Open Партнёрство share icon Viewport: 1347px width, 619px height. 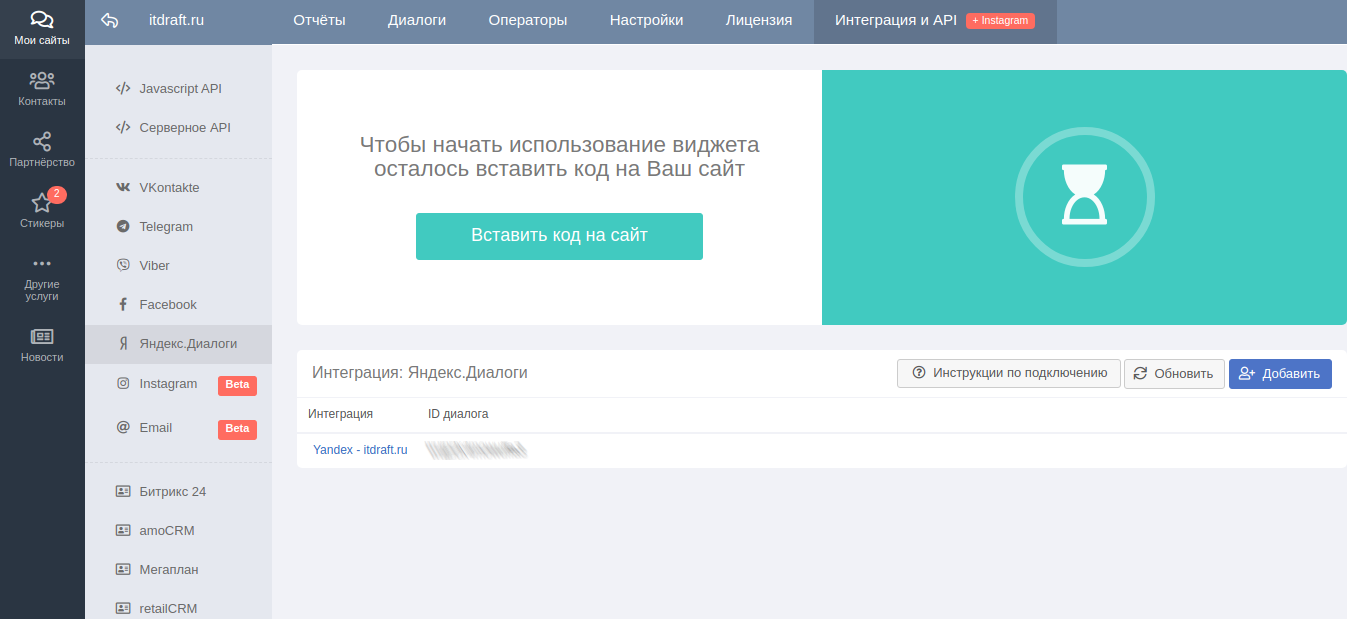click(42, 142)
